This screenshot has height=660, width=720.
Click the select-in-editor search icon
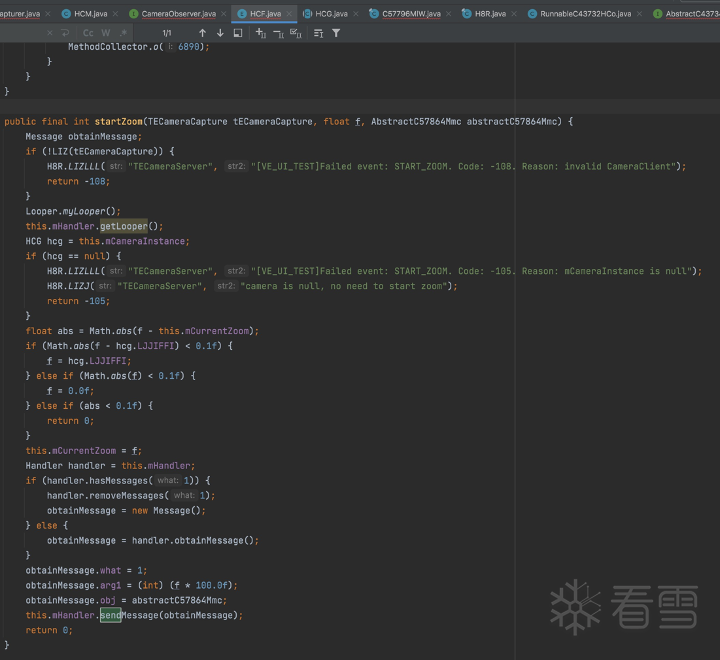238,33
